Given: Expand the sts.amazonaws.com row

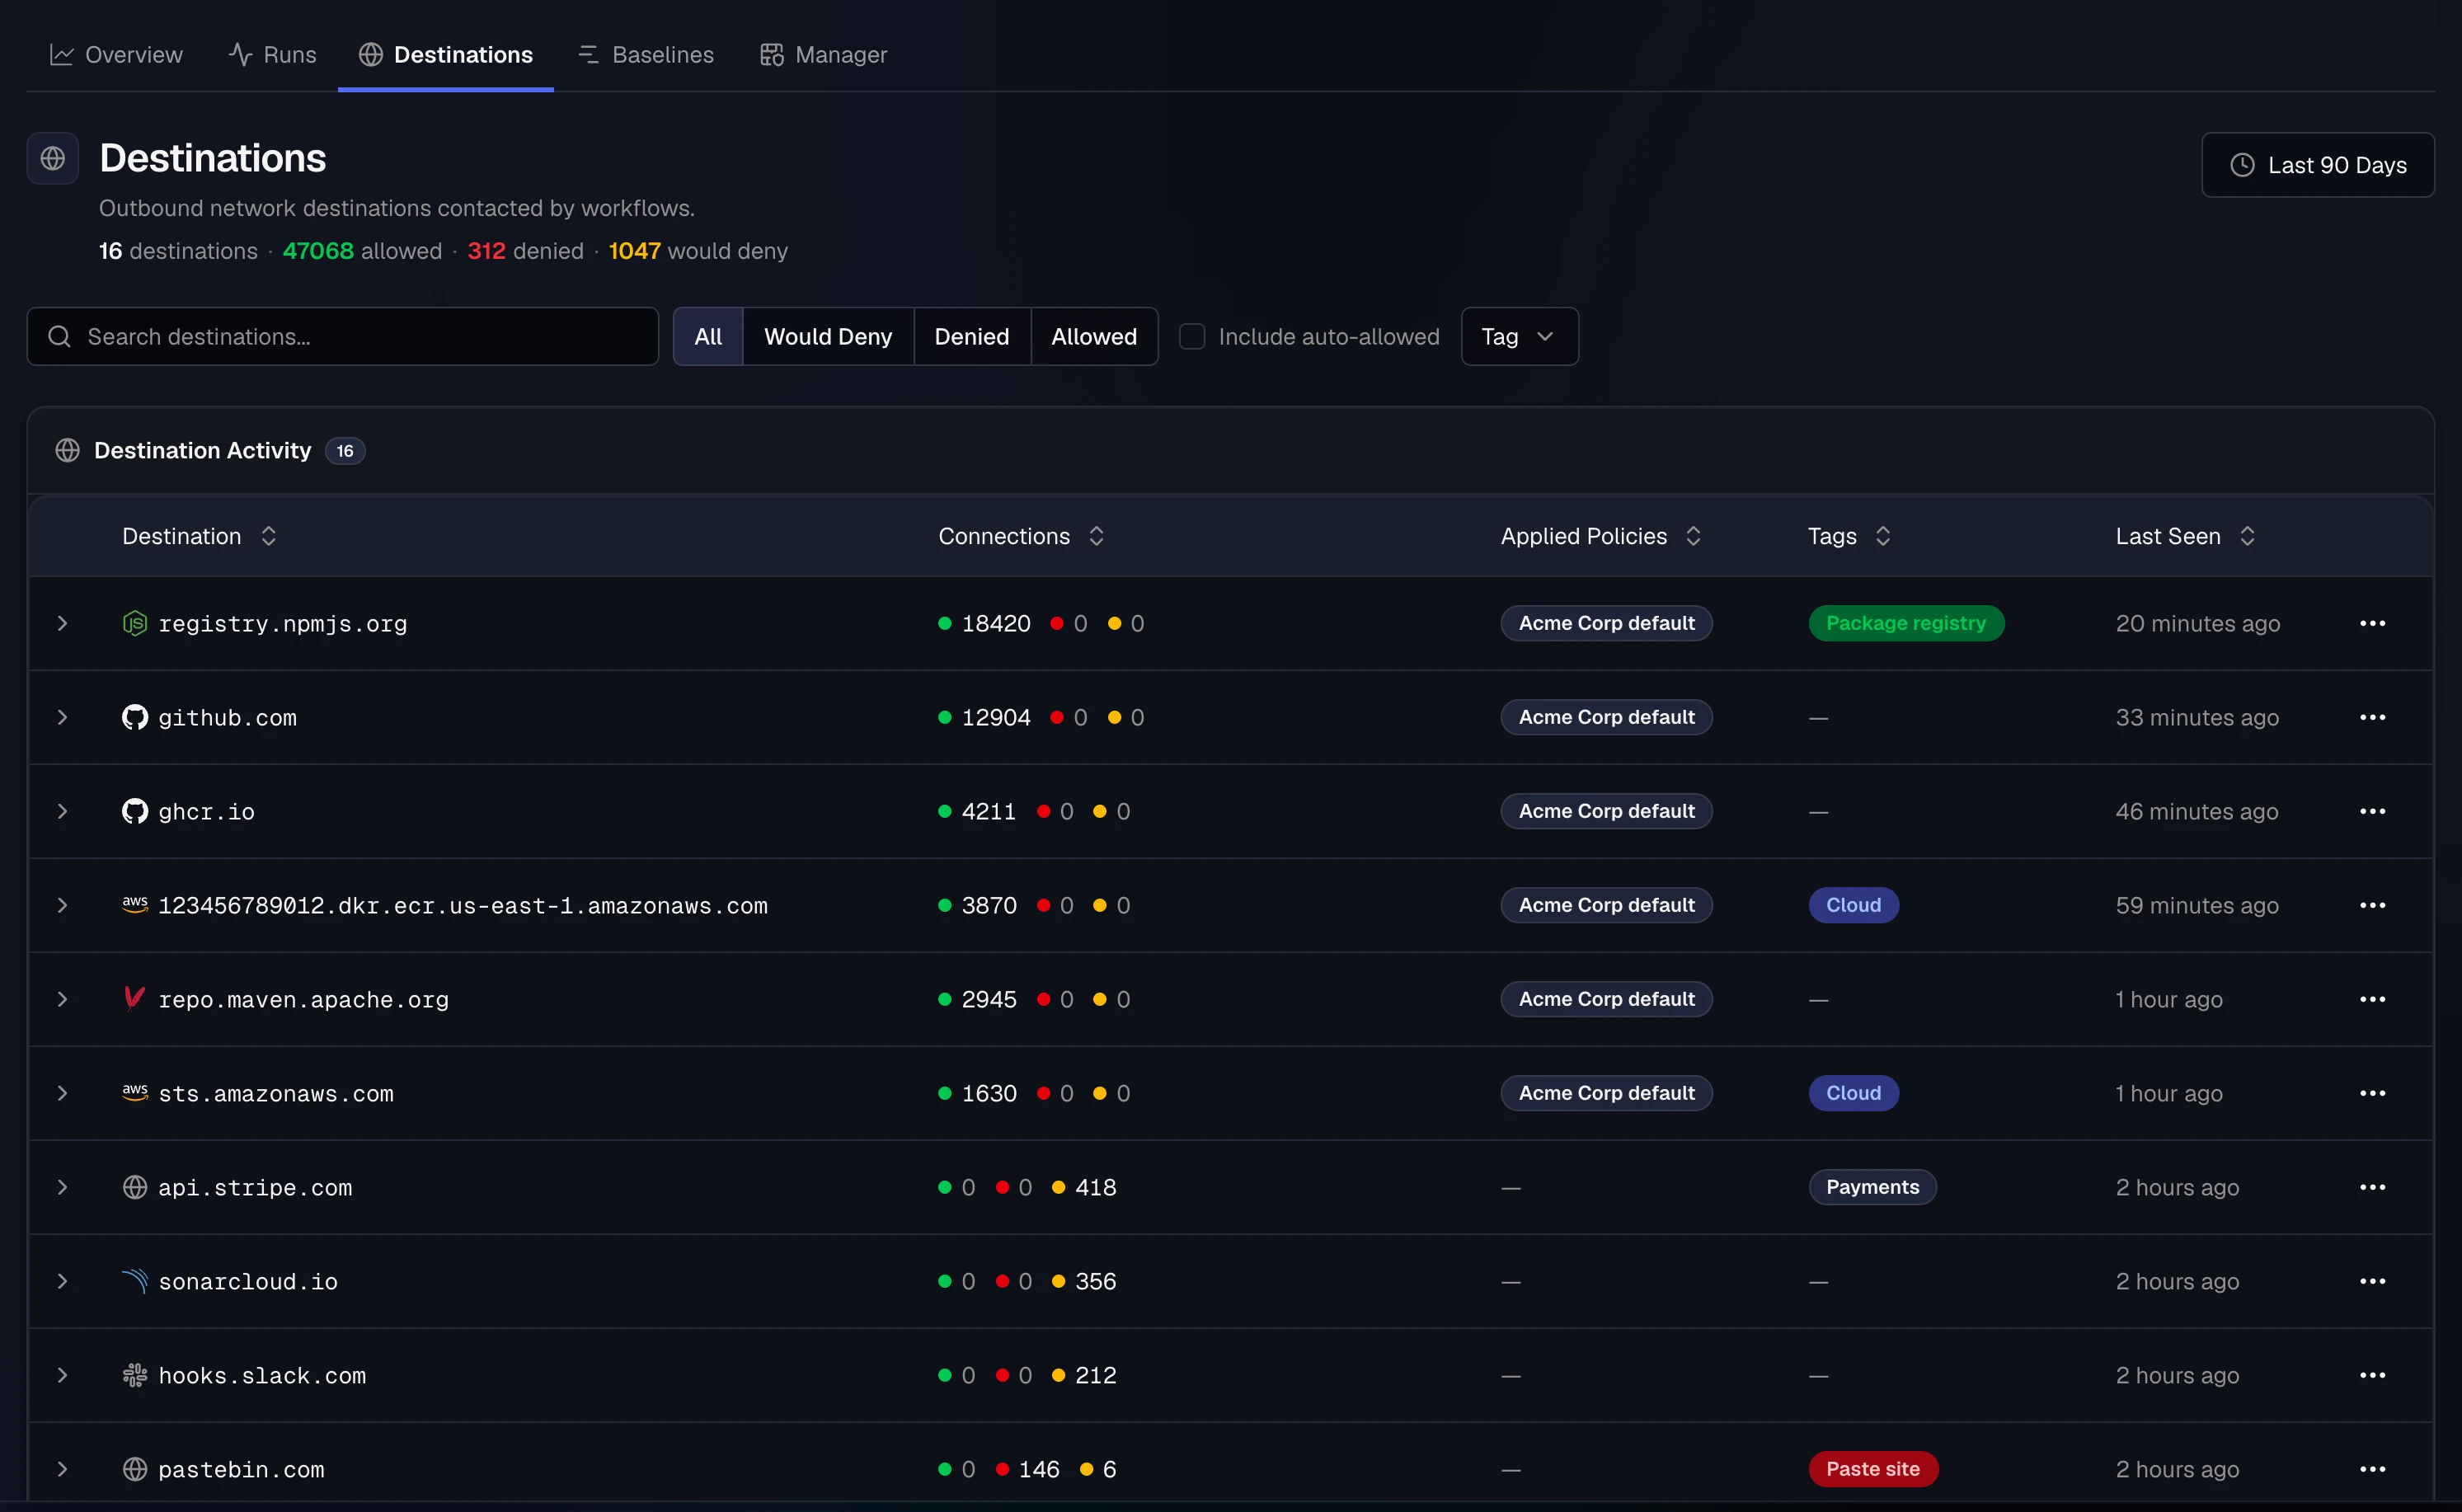Looking at the screenshot, I should pos(62,1093).
